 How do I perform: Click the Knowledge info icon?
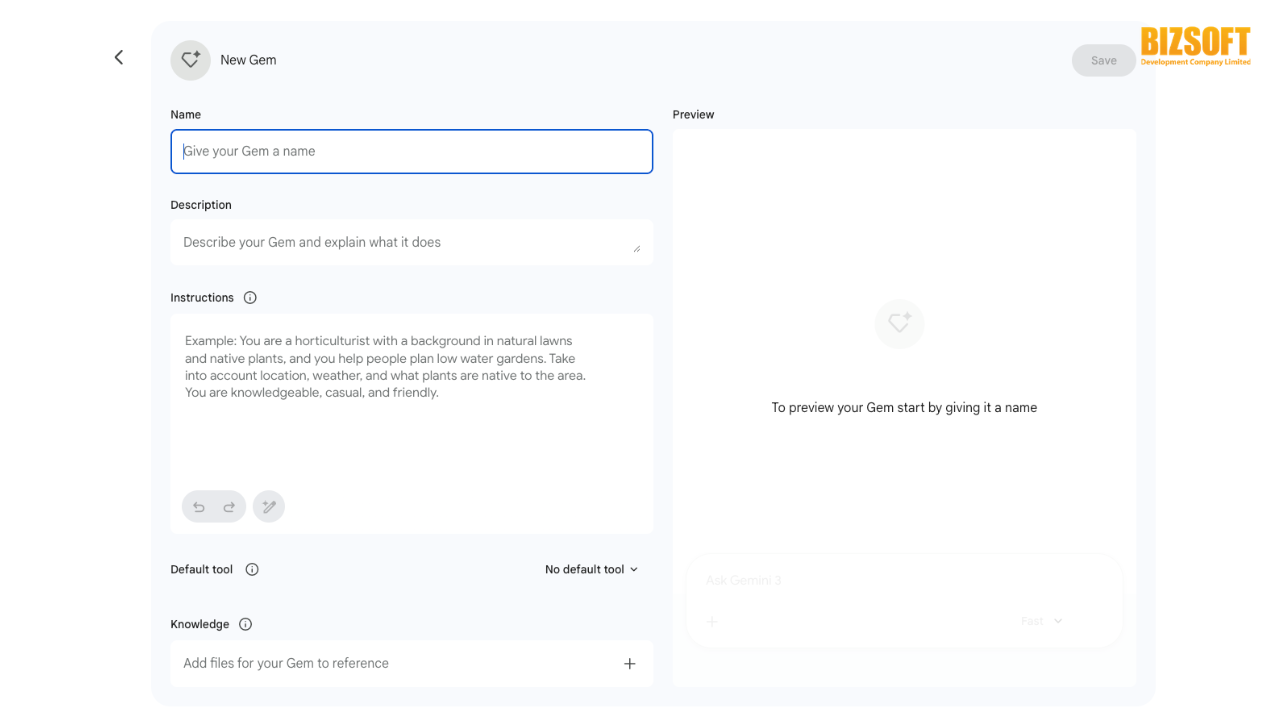point(246,625)
